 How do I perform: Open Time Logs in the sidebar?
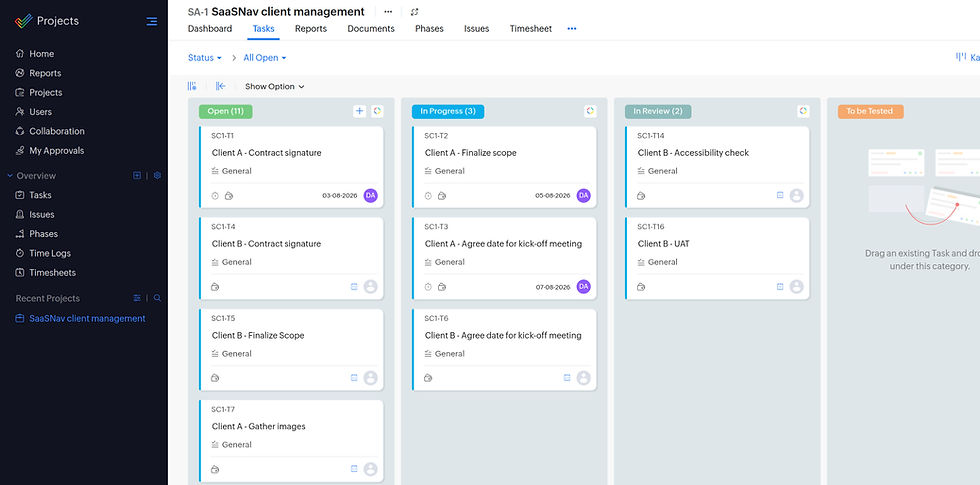pyautogui.click(x=49, y=253)
